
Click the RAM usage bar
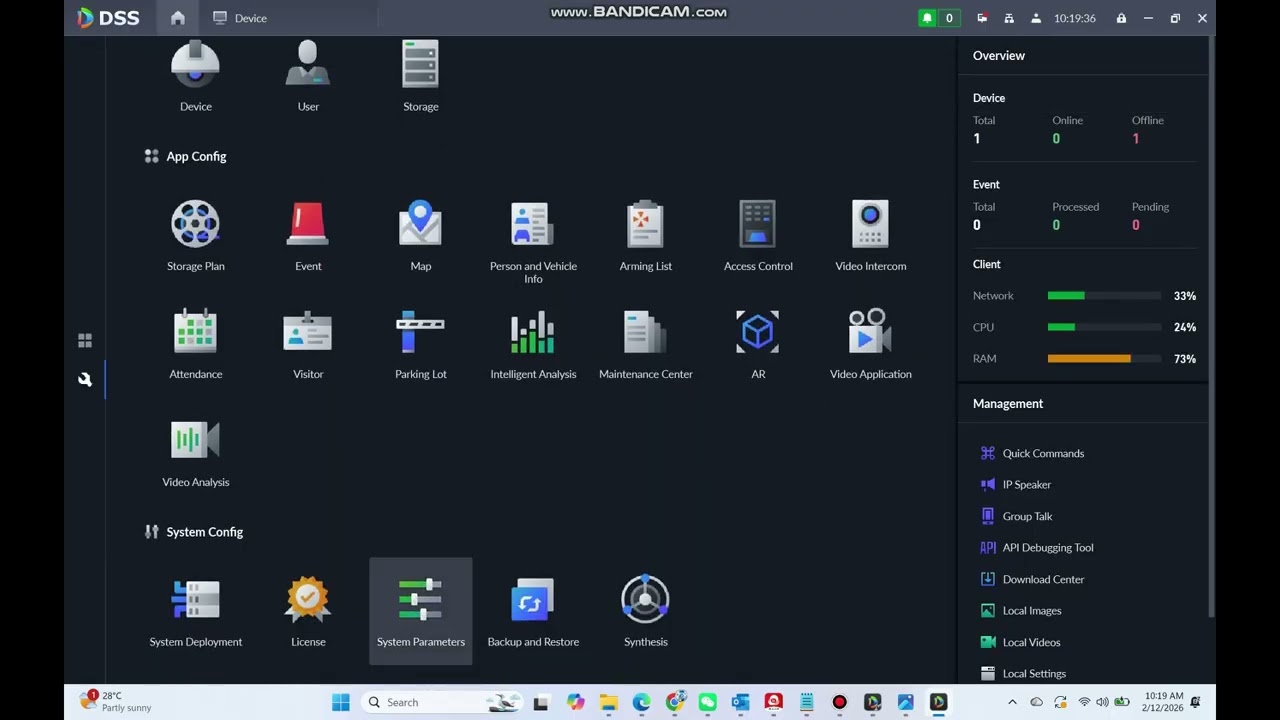click(1104, 358)
